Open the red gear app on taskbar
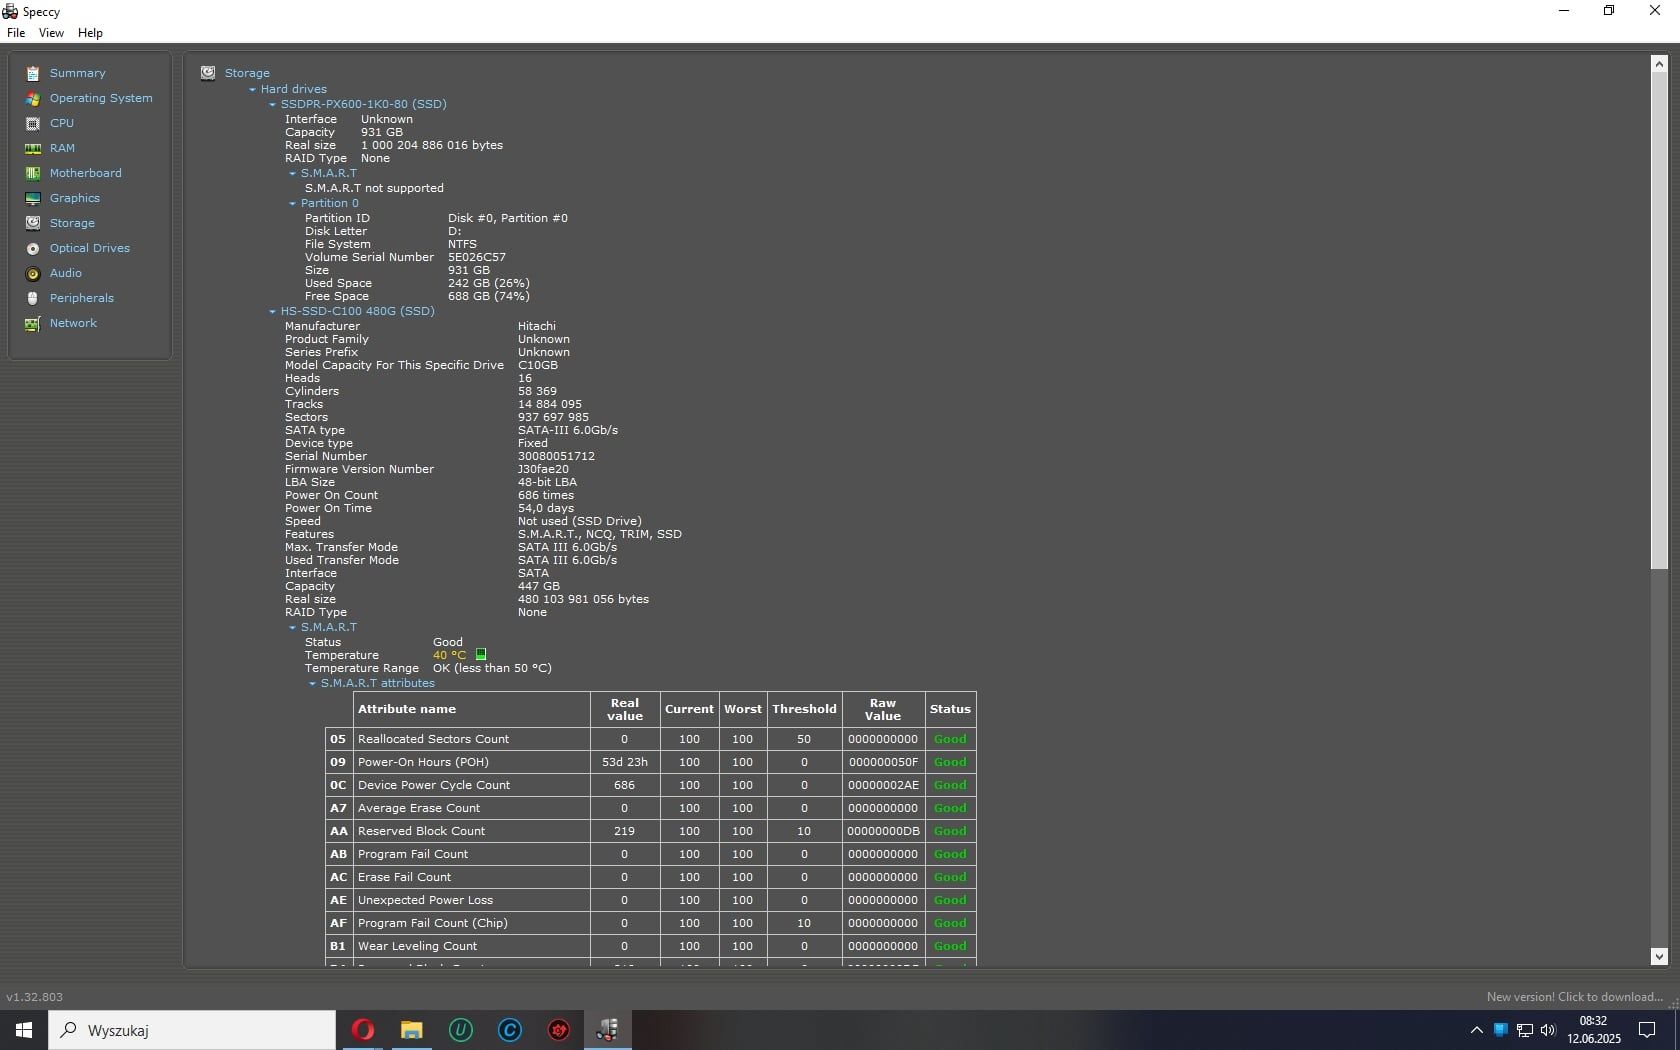Screen dimensions: 1680x1050 tap(559, 1030)
